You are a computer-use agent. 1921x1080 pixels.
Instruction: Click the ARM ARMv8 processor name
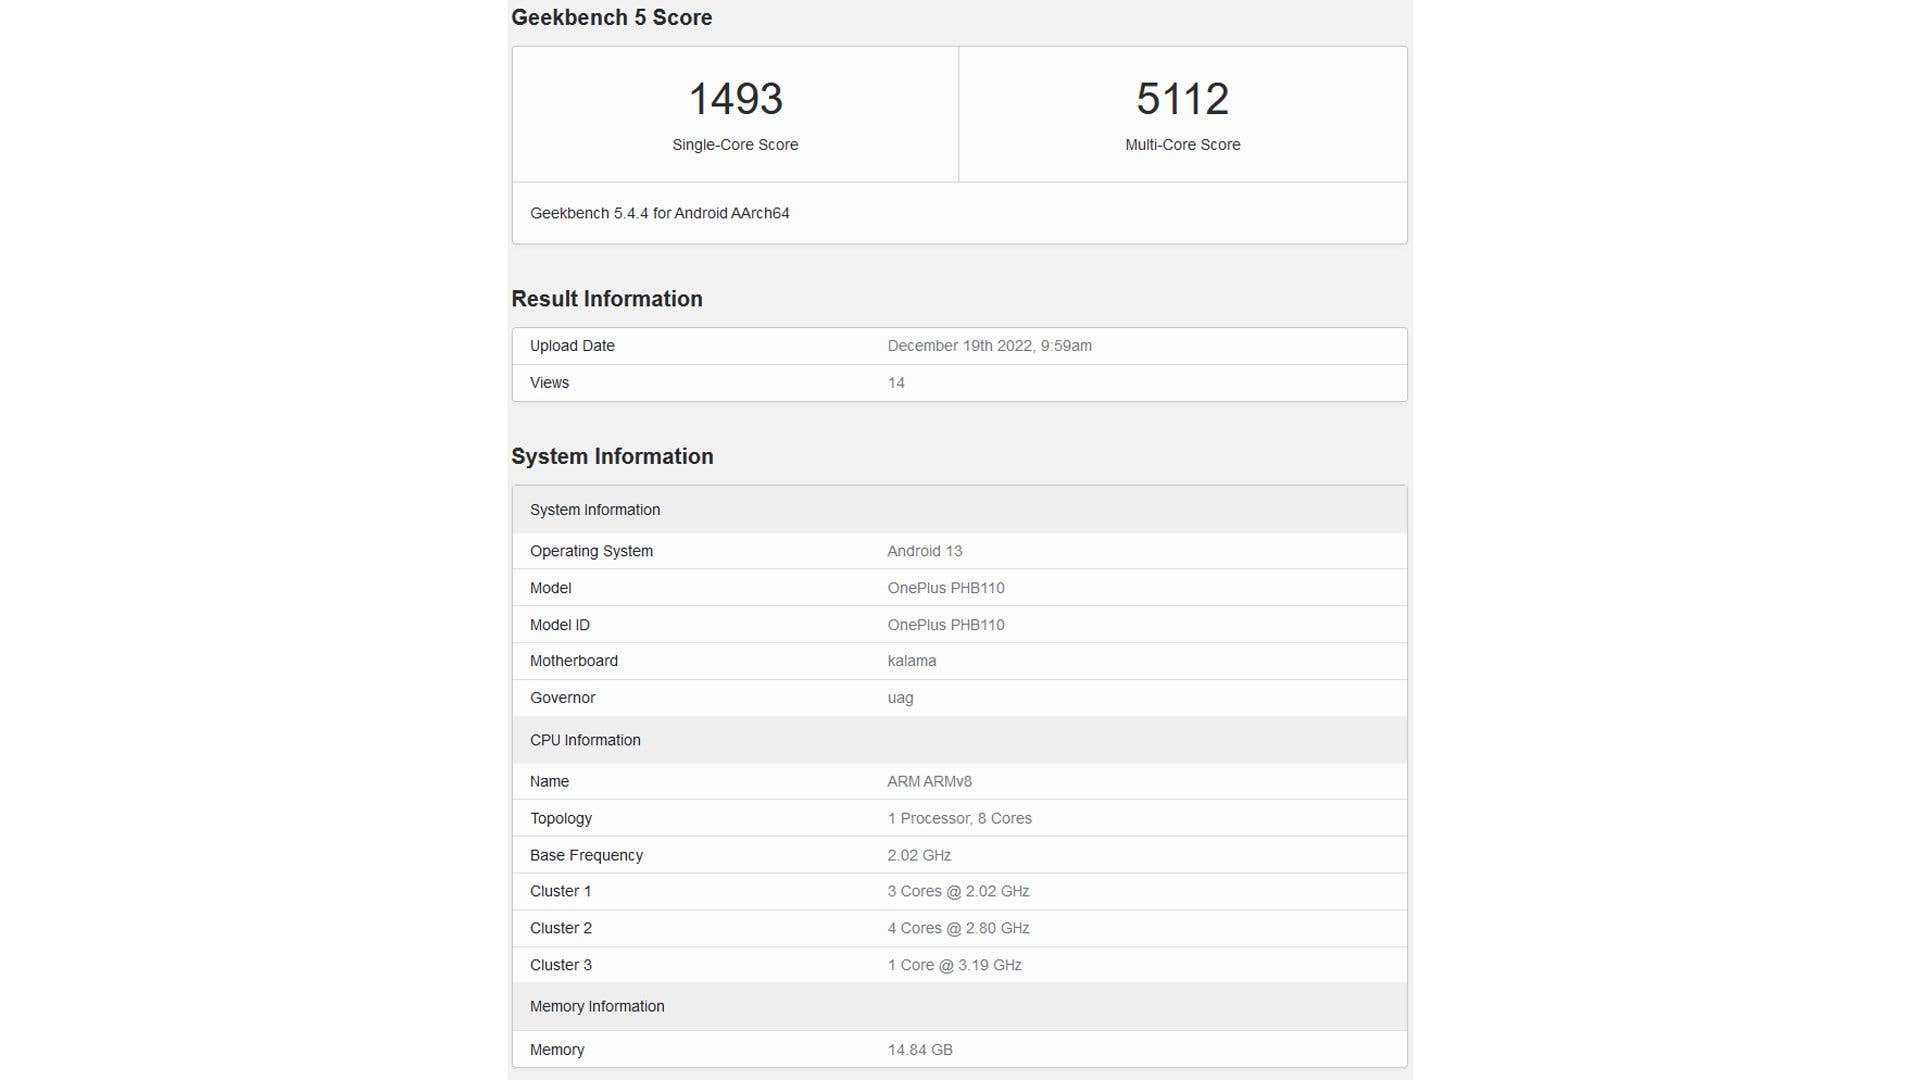point(930,781)
